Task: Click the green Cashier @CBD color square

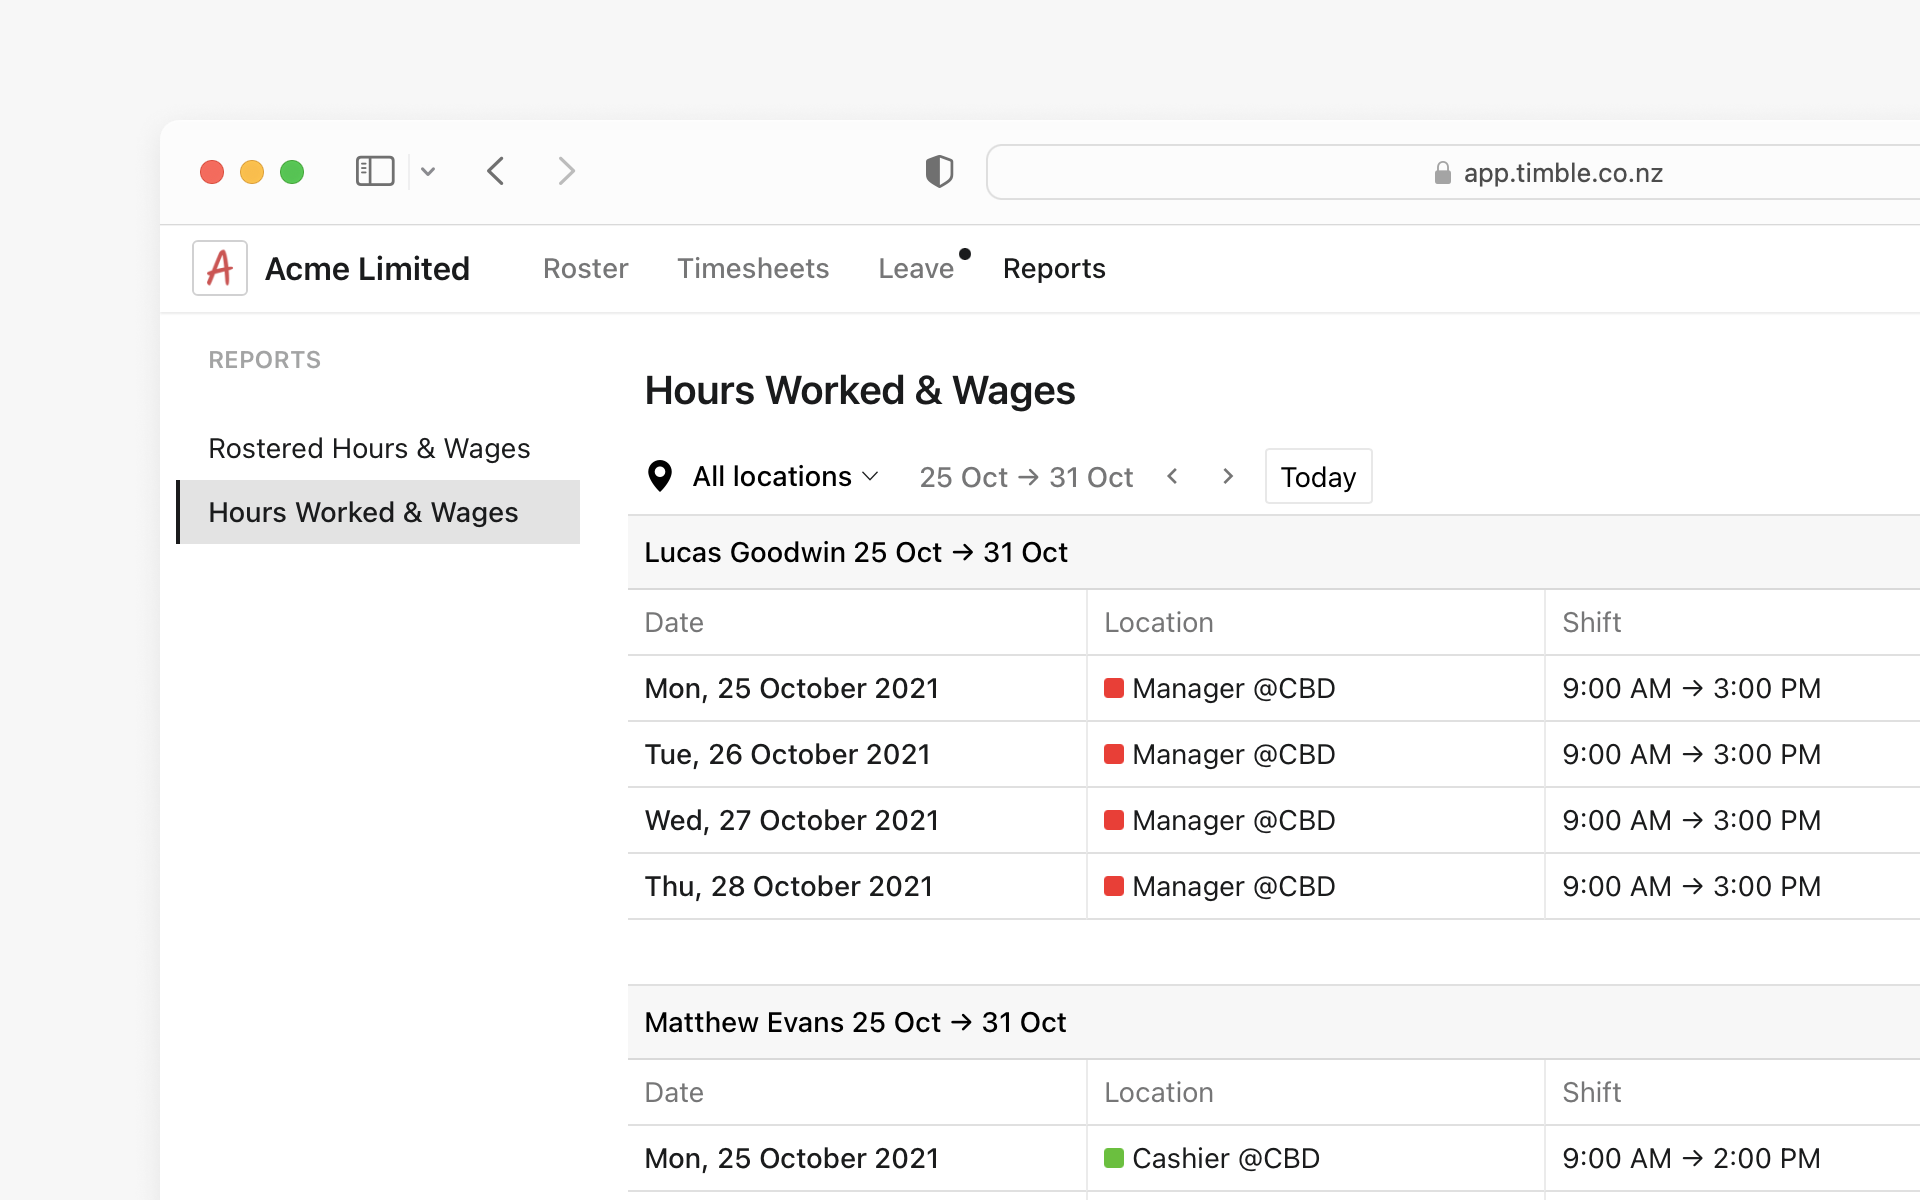Action: (x=1114, y=1158)
